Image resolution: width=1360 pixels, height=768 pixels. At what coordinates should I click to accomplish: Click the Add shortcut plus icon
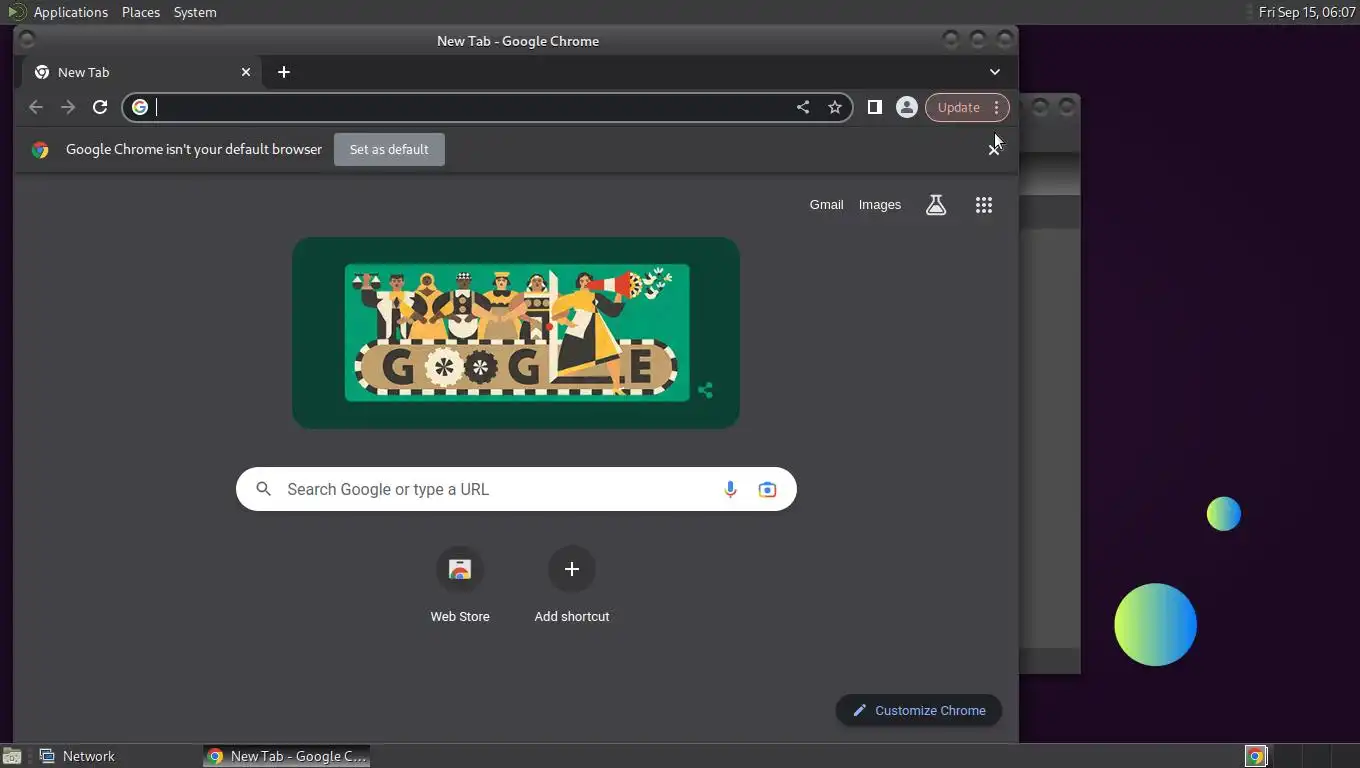click(x=572, y=569)
